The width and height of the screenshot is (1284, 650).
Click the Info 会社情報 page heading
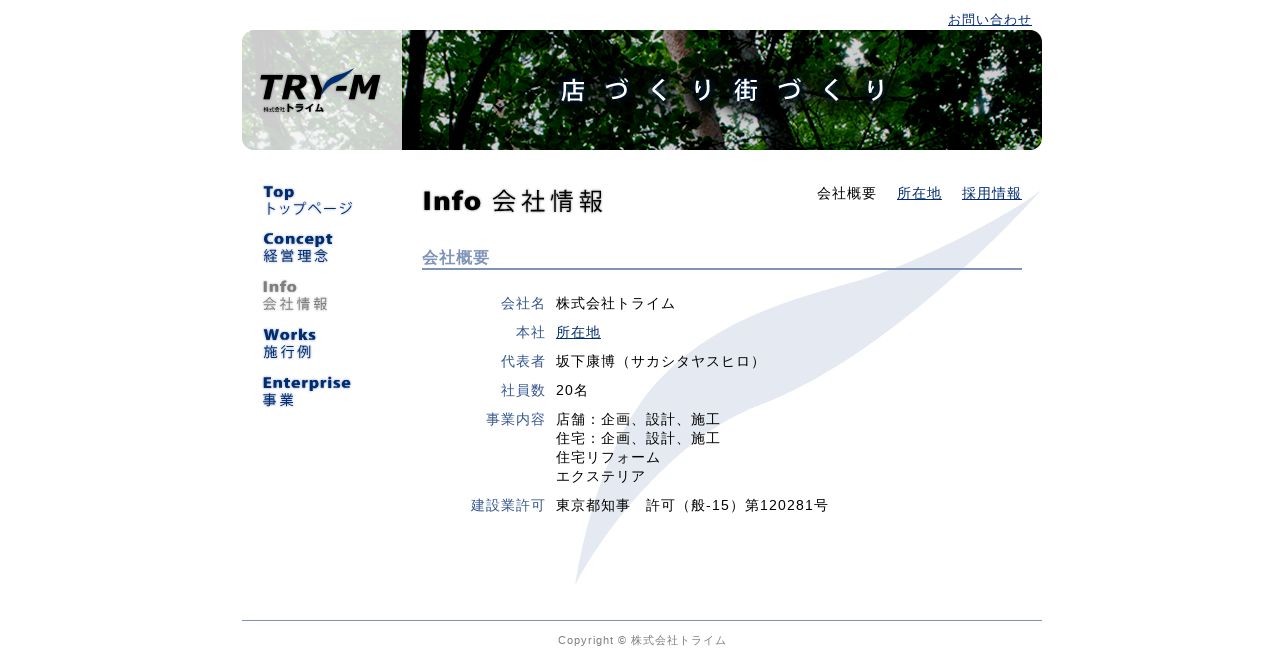(513, 200)
